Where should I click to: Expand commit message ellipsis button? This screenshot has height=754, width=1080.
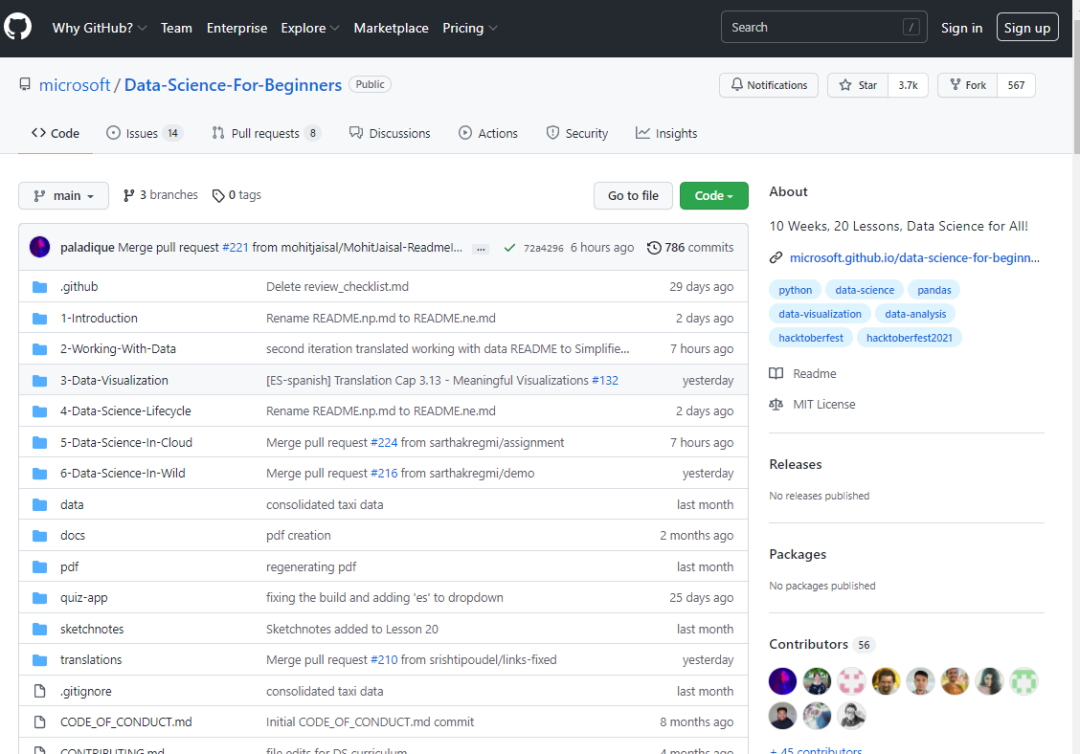click(481, 249)
